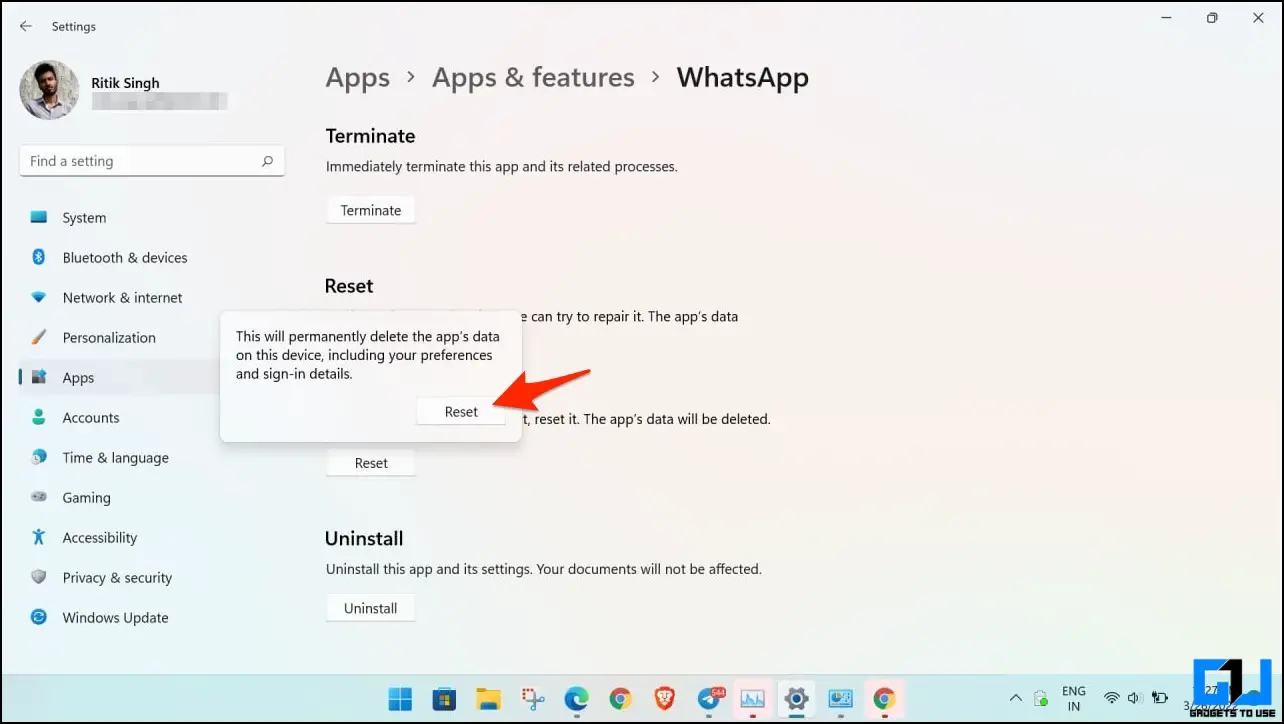Open Microsoft Store from taskbar
Screen dimensions: 1284x724
(x=444, y=698)
